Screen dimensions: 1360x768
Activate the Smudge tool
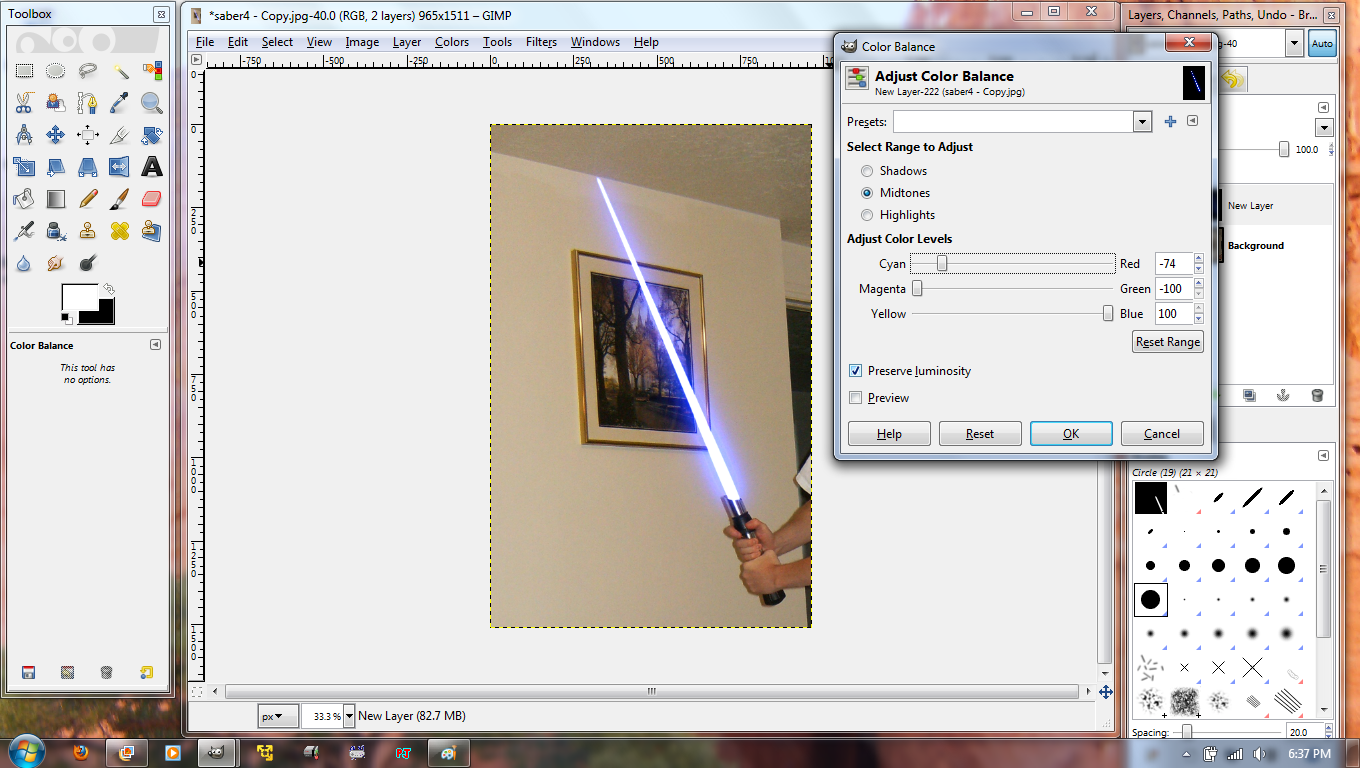(x=56, y=263)
